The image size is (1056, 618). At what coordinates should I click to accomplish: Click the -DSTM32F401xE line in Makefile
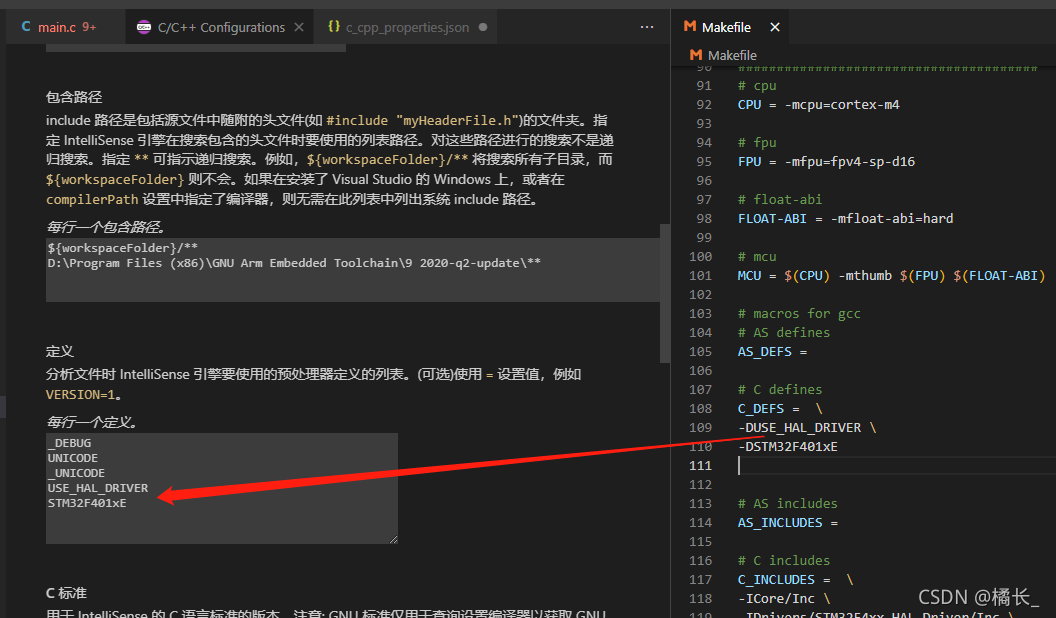tap(788, 446)
